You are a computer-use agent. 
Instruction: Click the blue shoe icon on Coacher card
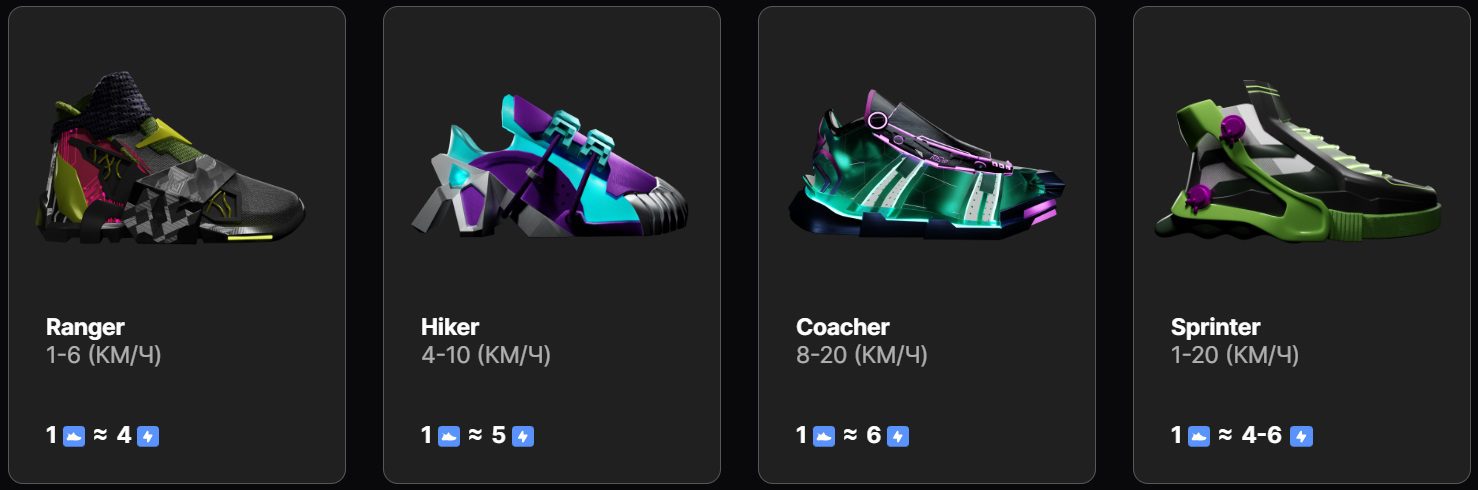pyautogui.click(x=824, y=436)
